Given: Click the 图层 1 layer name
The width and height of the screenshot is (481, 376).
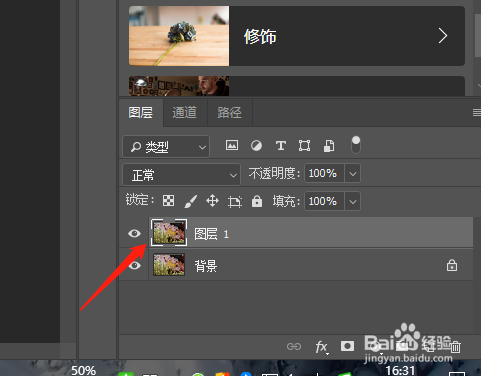Looking at the screenshot, I should (x=212, y=234).
